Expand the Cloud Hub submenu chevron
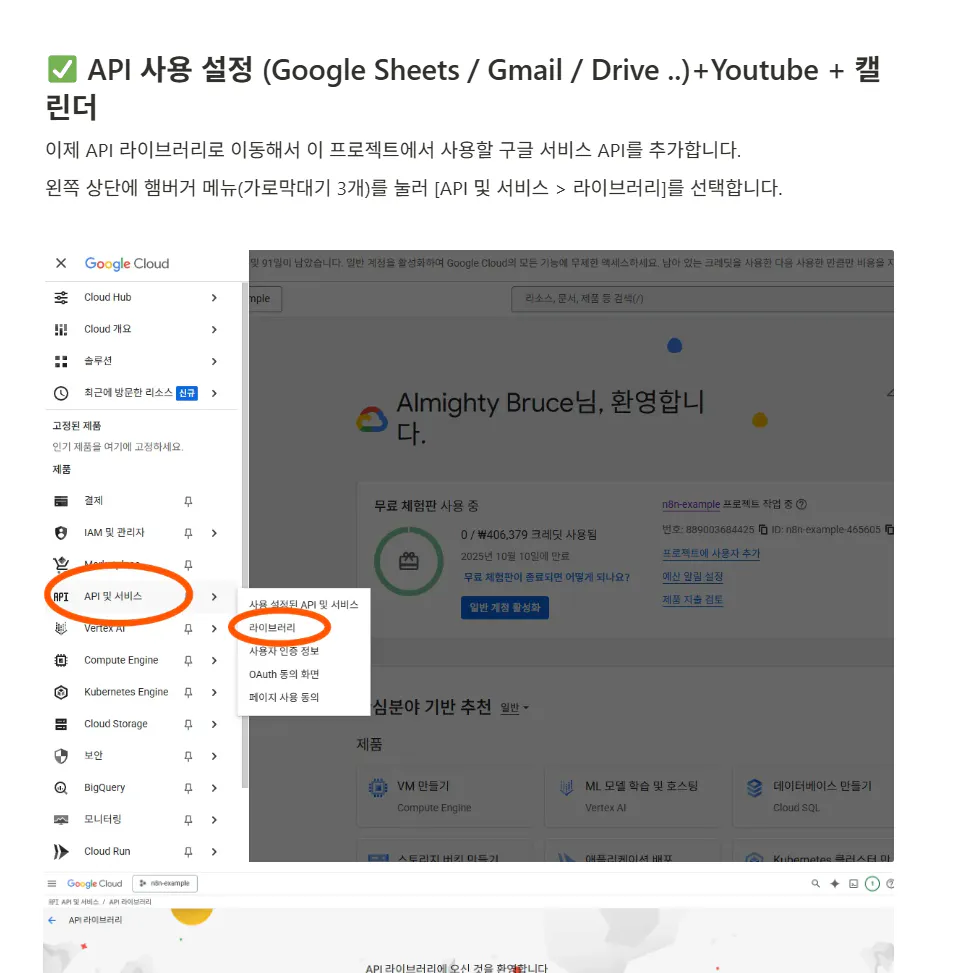 click(x=214, y=298)
